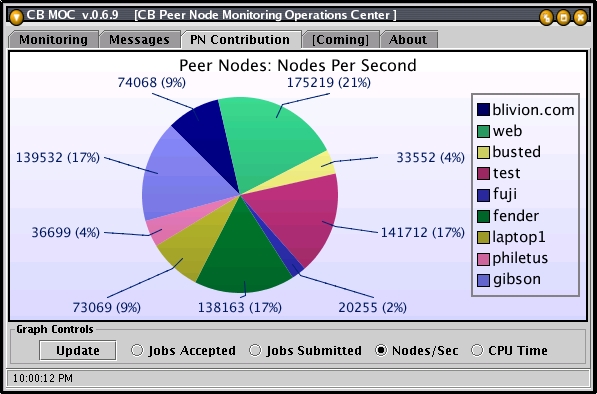Click the test legend label
Screen dimensions: 597x394
tap(506, 173)
